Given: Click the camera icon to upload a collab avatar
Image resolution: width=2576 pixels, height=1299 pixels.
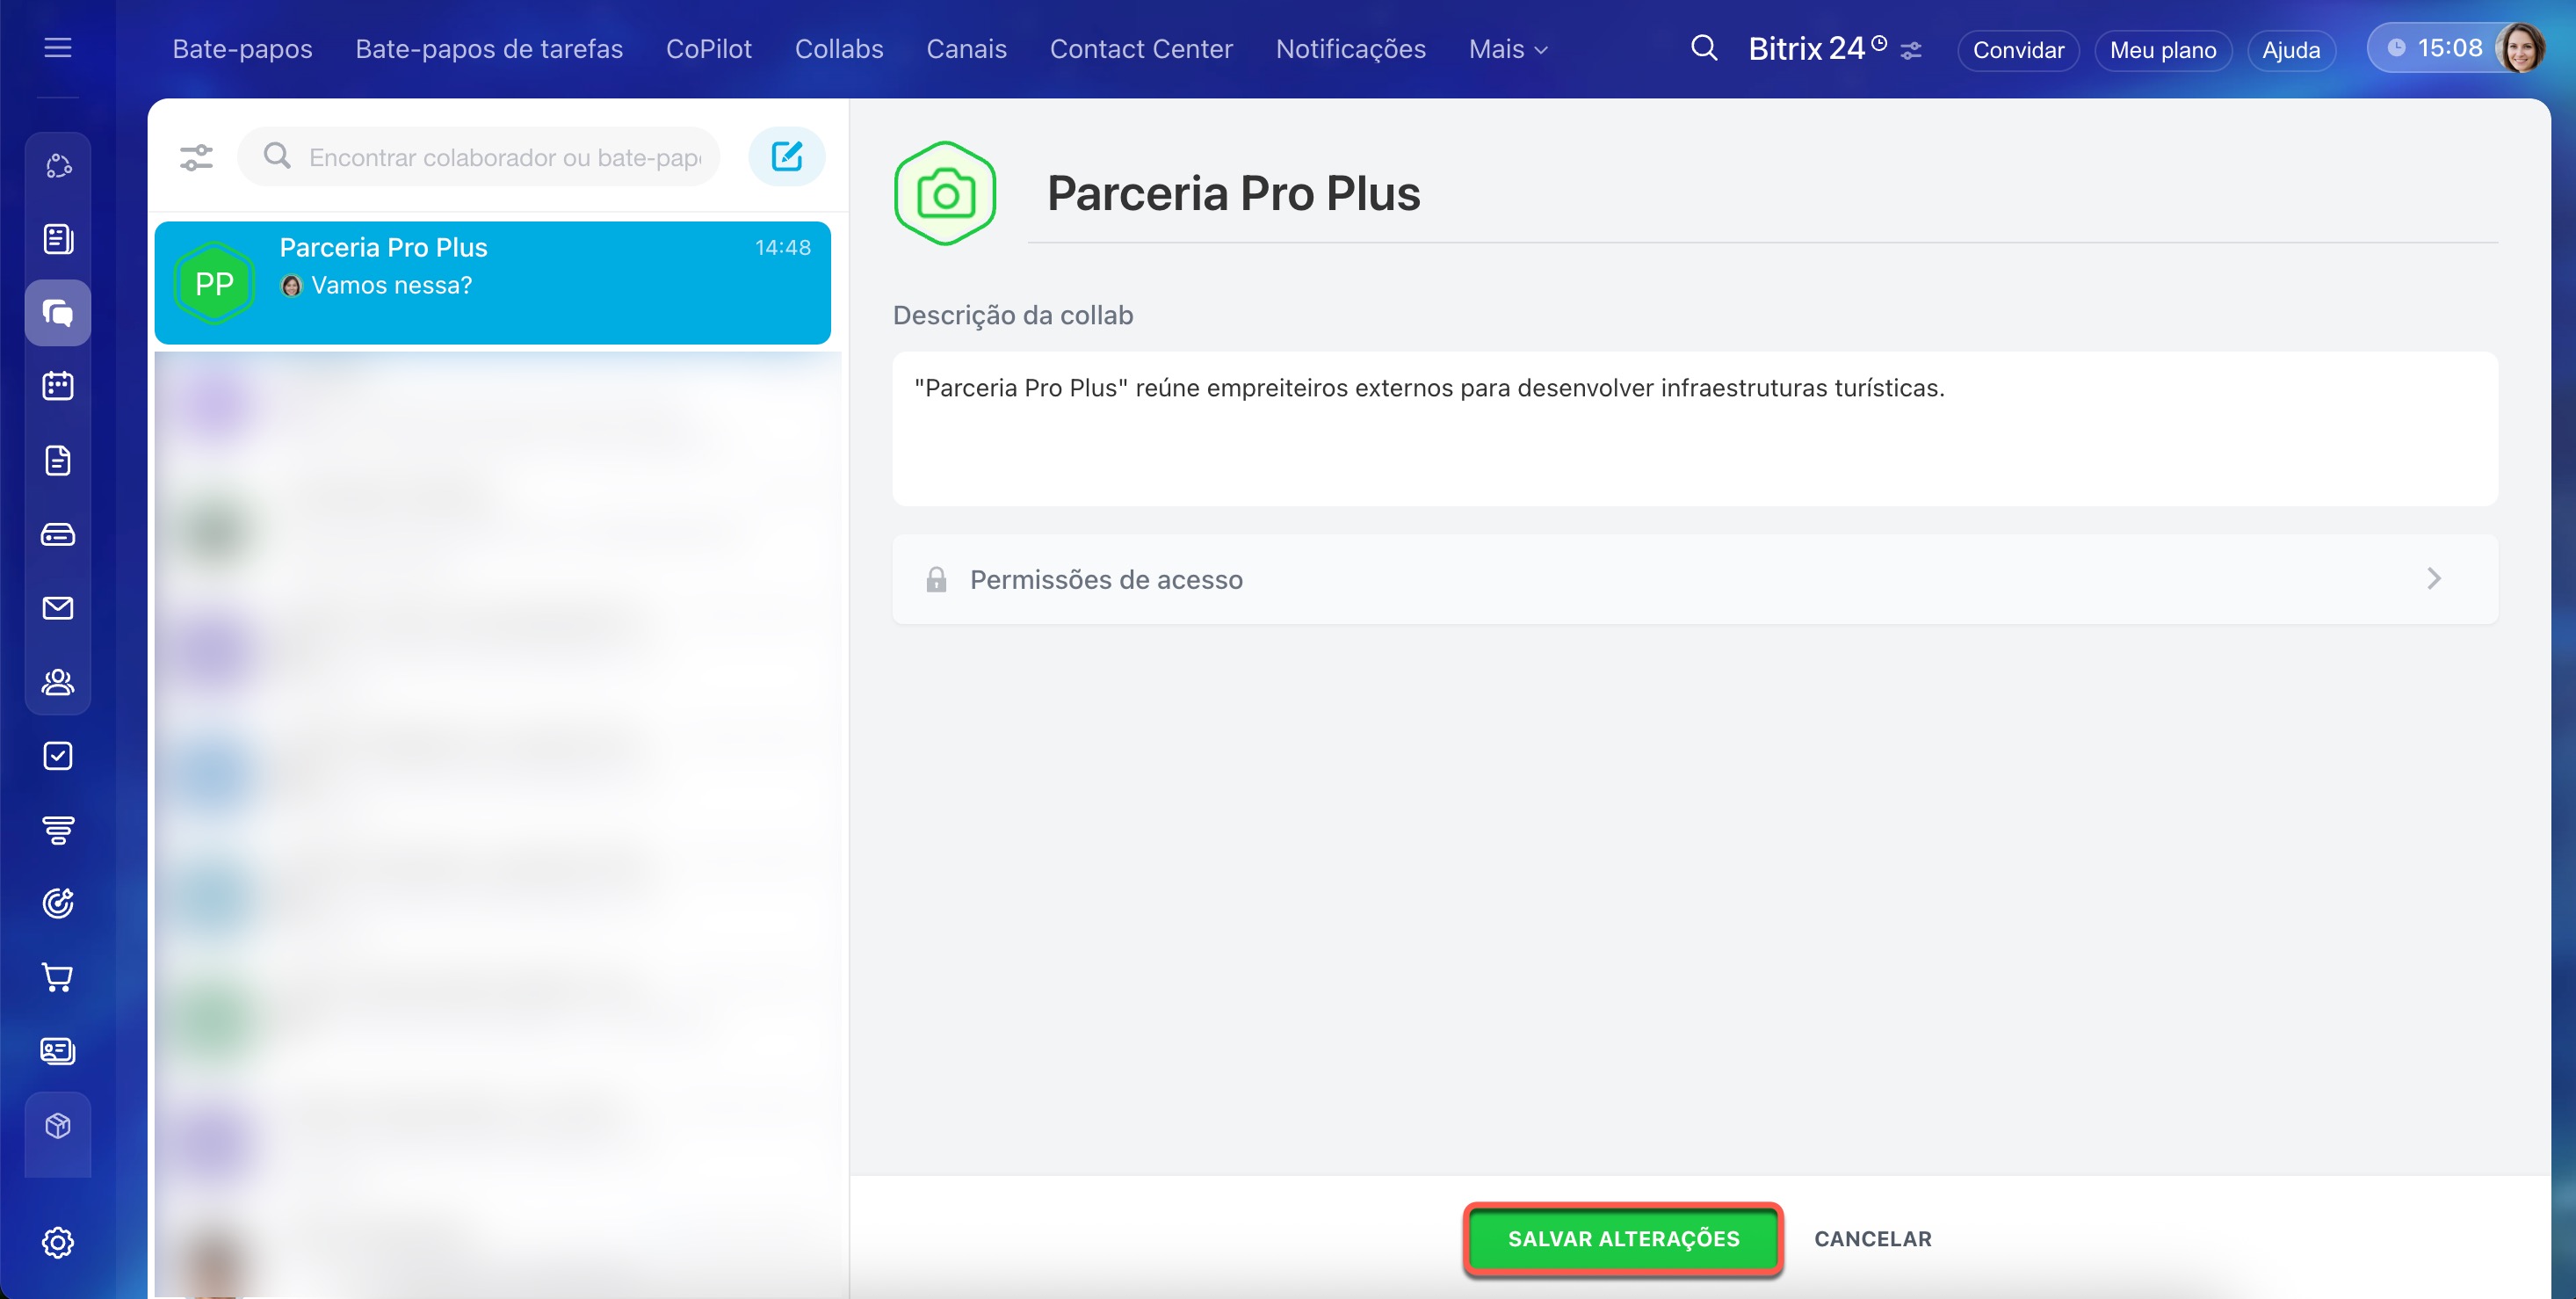Looking at the screenshot, I should click(944, 194).
